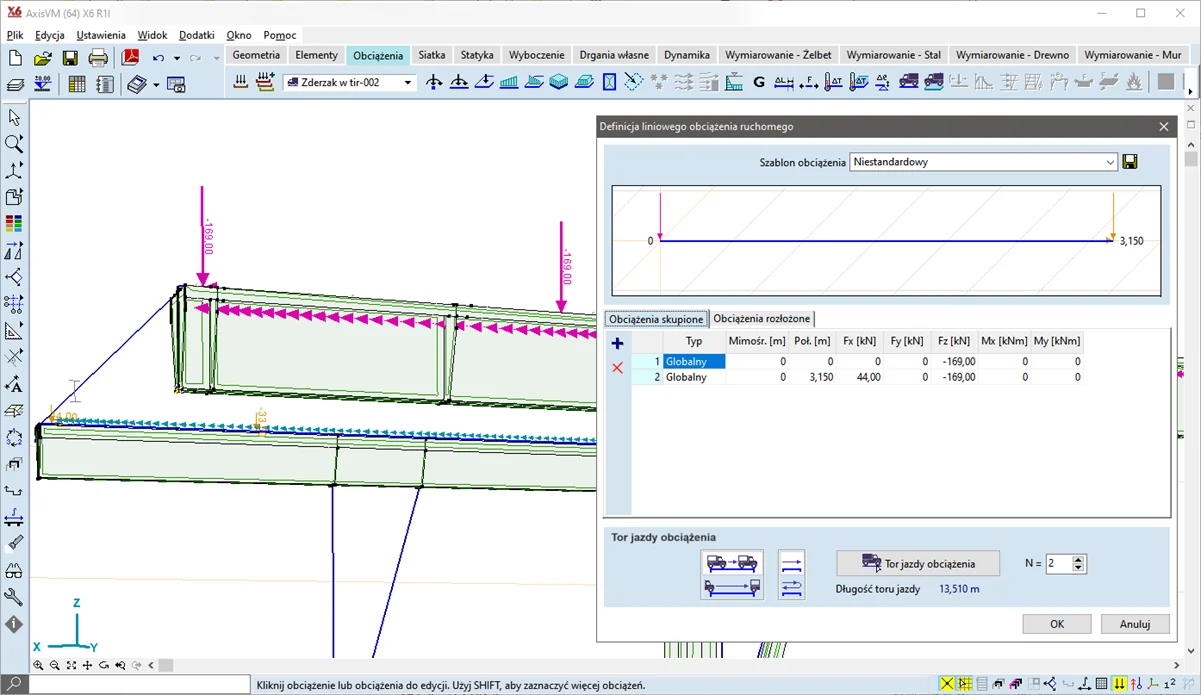
Task: Click the binoculars find icon in the sidebar
Action: [14, 571]
